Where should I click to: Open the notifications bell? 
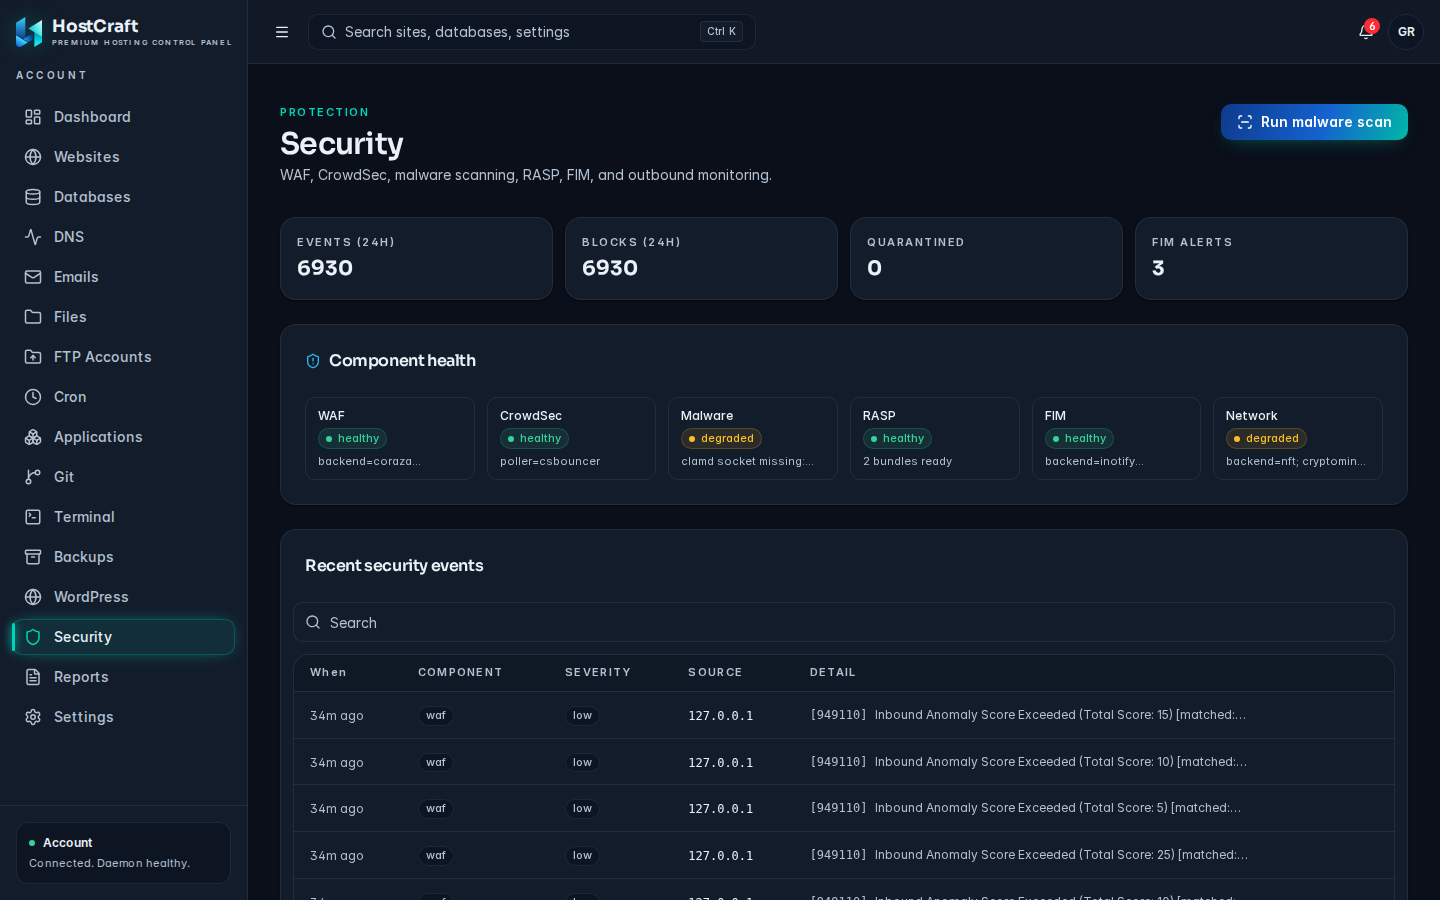pos(1366,32)
